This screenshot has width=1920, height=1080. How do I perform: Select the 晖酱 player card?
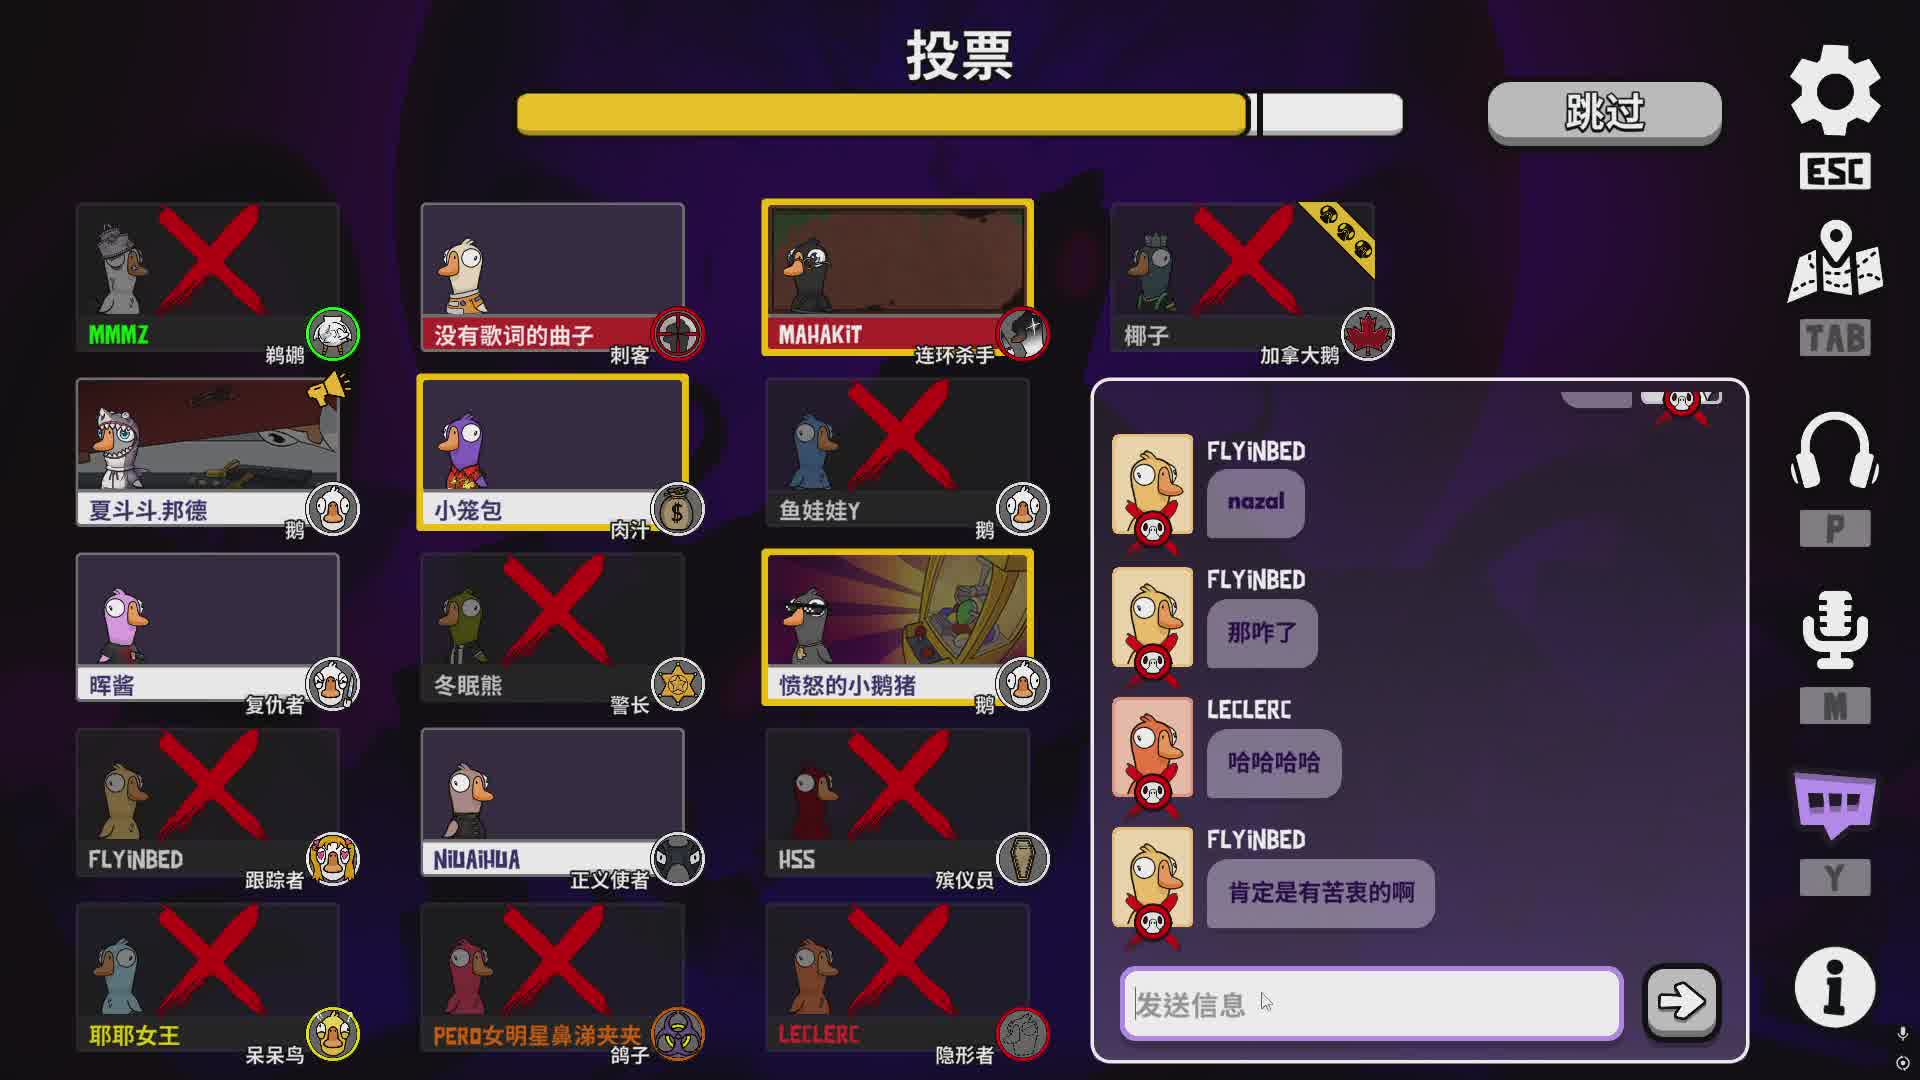click(208, 628)
